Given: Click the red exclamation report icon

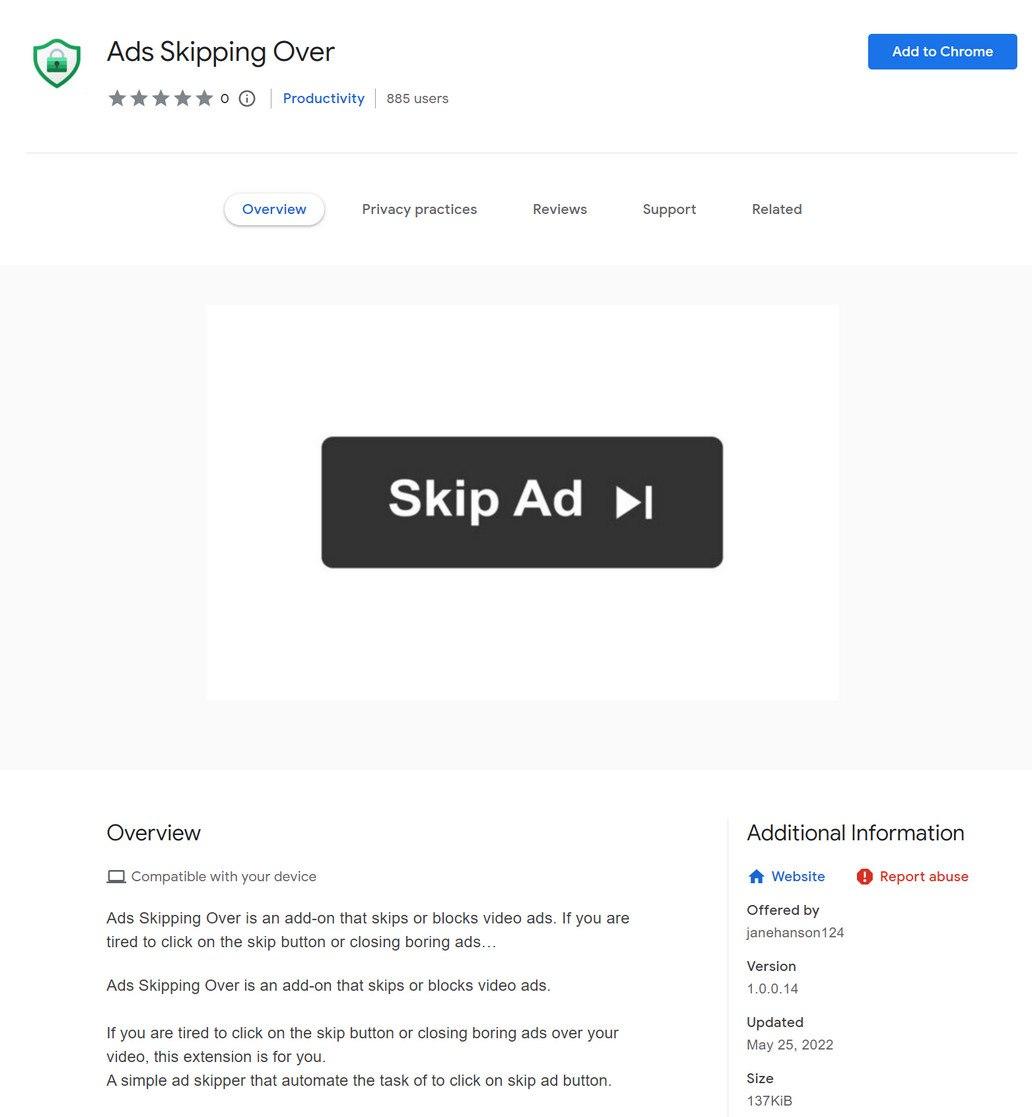Looking at the screenshot, I should point(865,877).
